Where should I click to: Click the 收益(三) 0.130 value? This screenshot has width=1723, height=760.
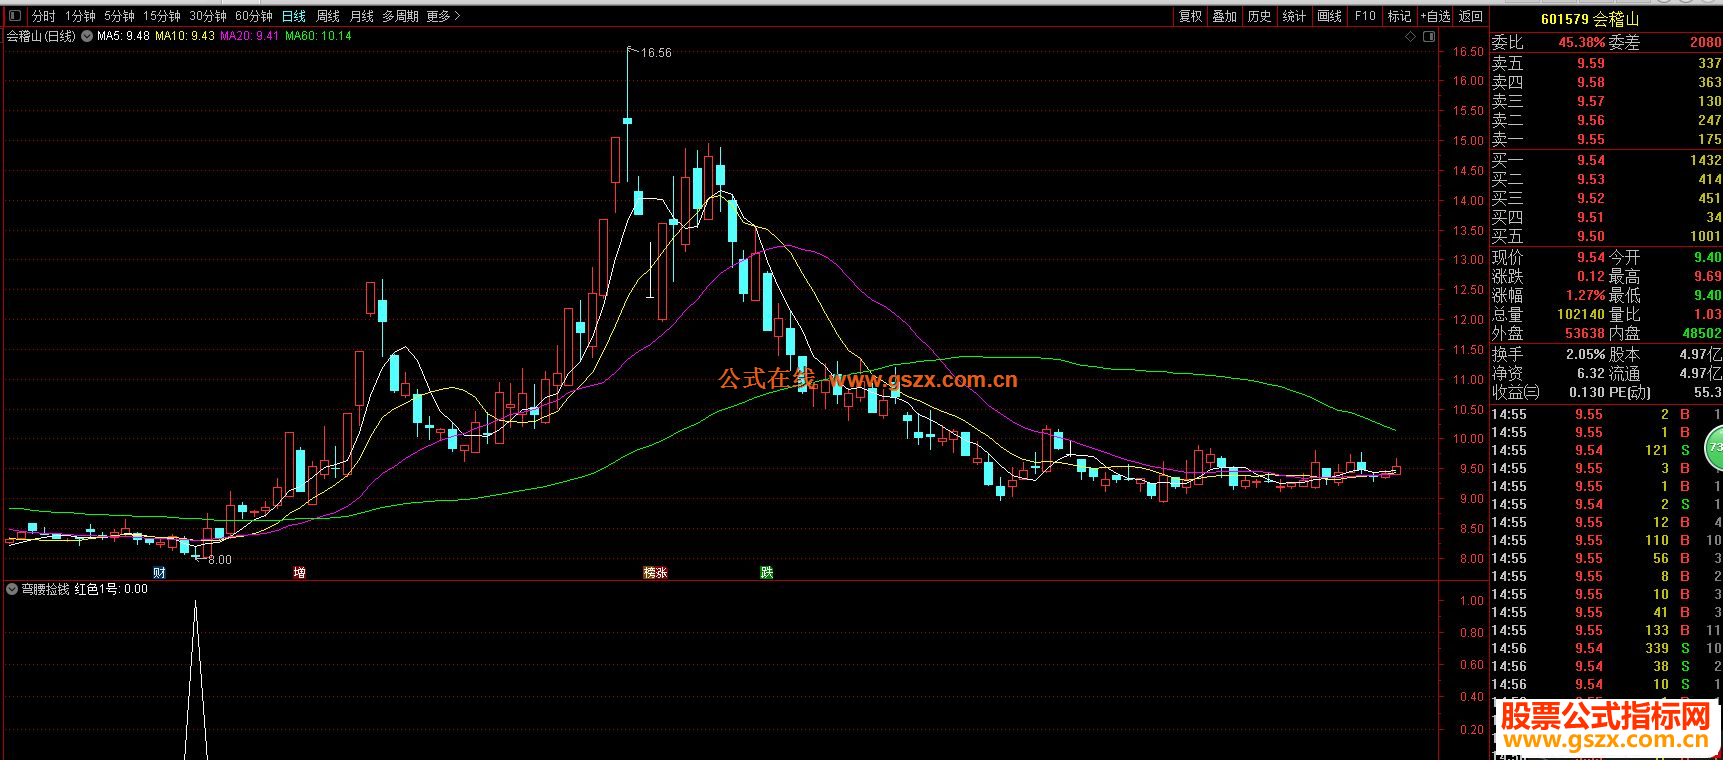tap(1587, 392)
